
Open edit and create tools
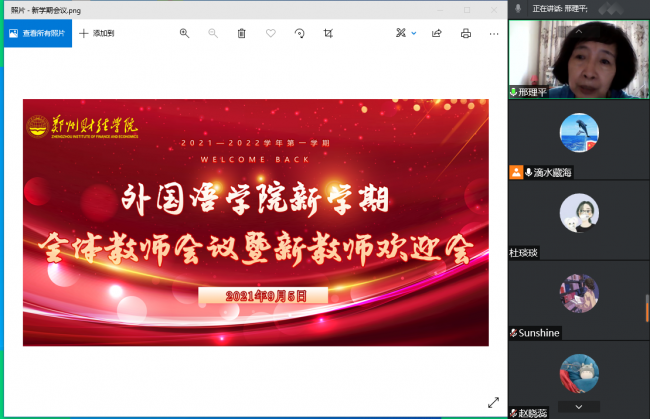tap(401, 33)
